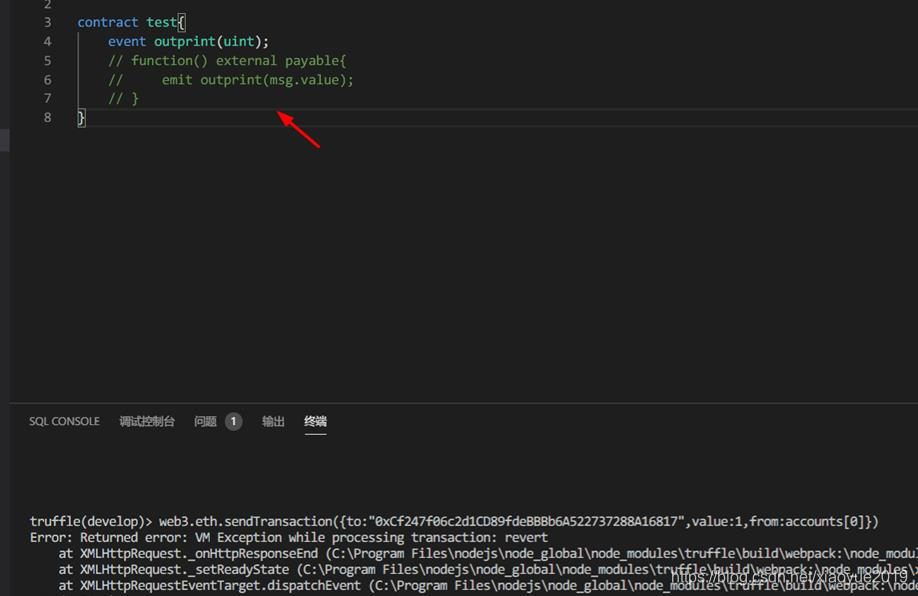Image resolution: width=918 pixels, height=596 pixels.
Task: Click the 'truffle(develop)>' terminal prompt
Action: (91, 521)
